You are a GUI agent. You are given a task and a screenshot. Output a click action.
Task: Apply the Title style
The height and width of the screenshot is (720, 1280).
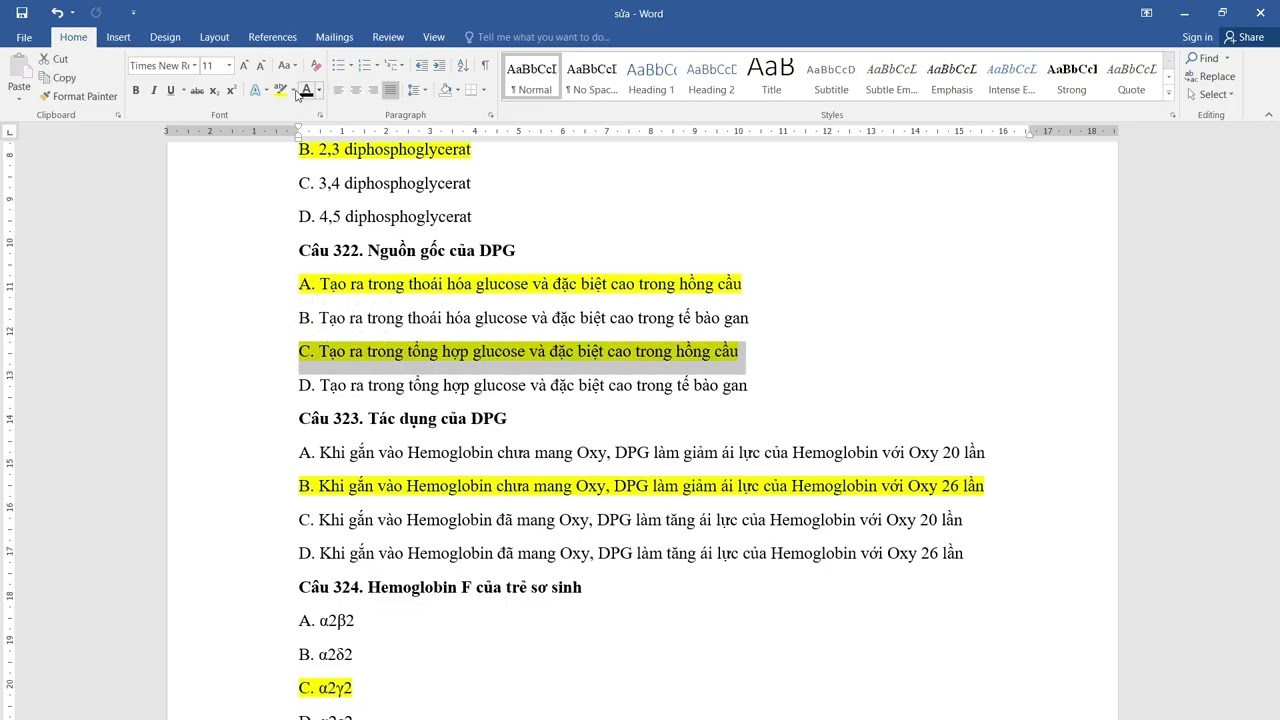point(771,77)
